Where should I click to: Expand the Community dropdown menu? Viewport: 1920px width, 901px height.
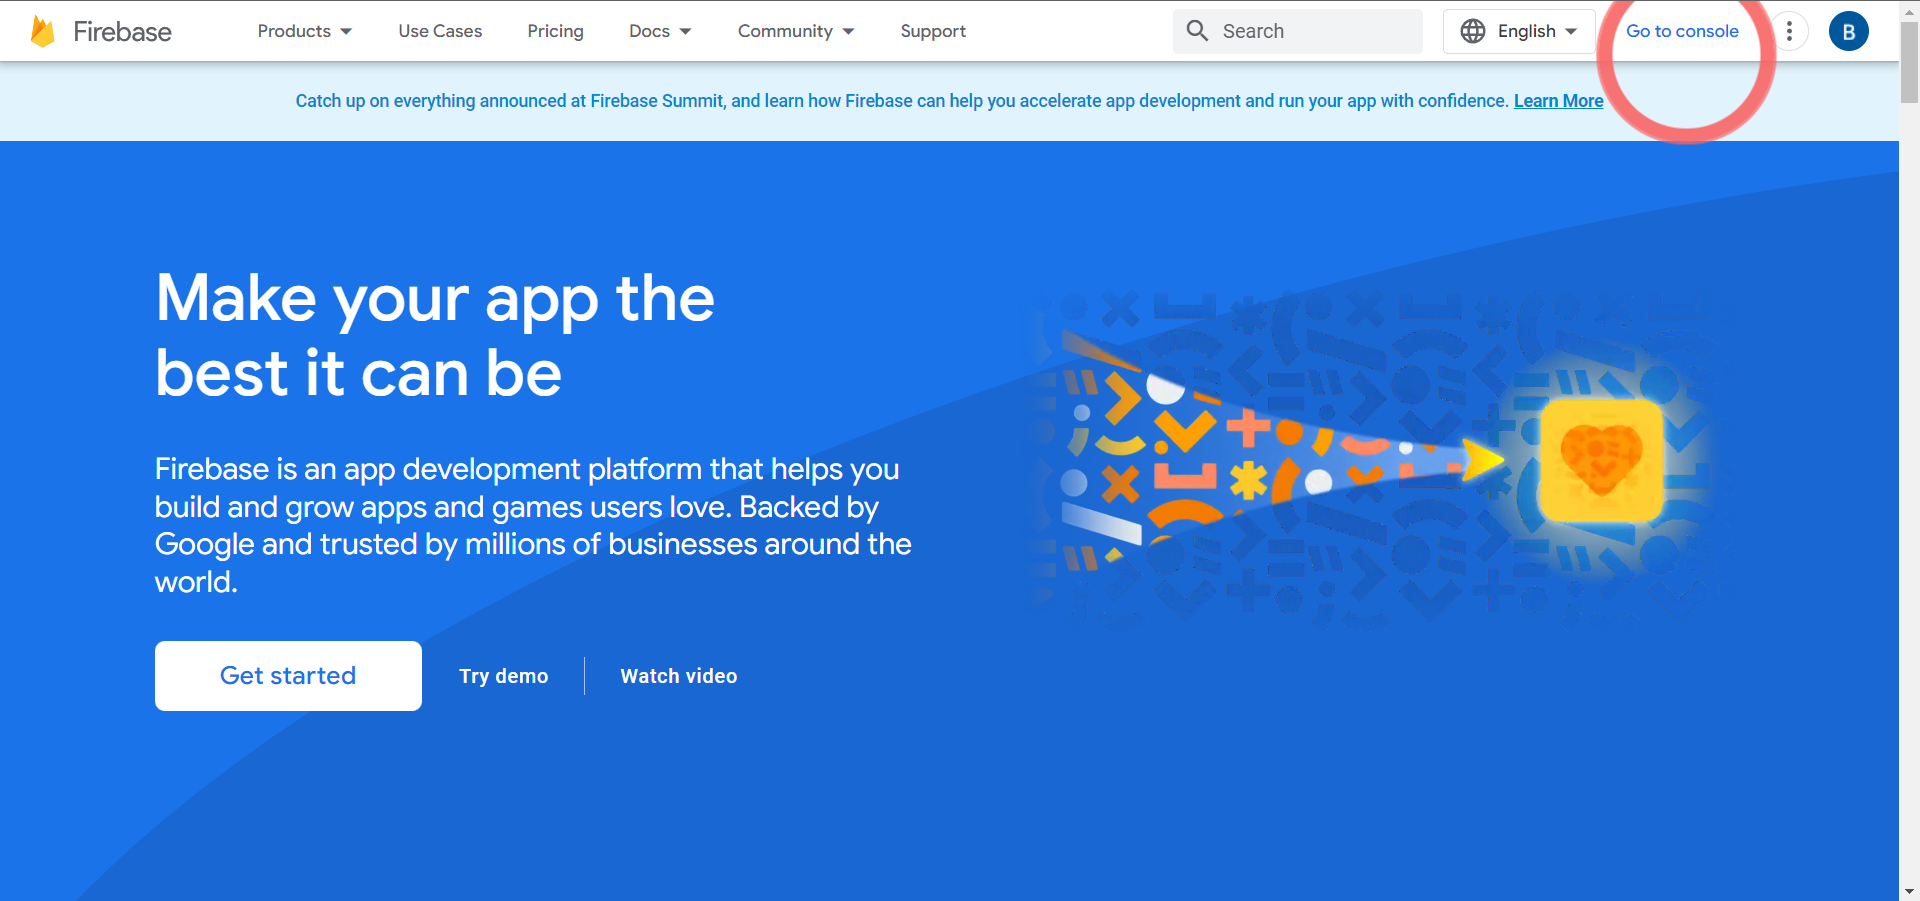(x=796, y=31)
